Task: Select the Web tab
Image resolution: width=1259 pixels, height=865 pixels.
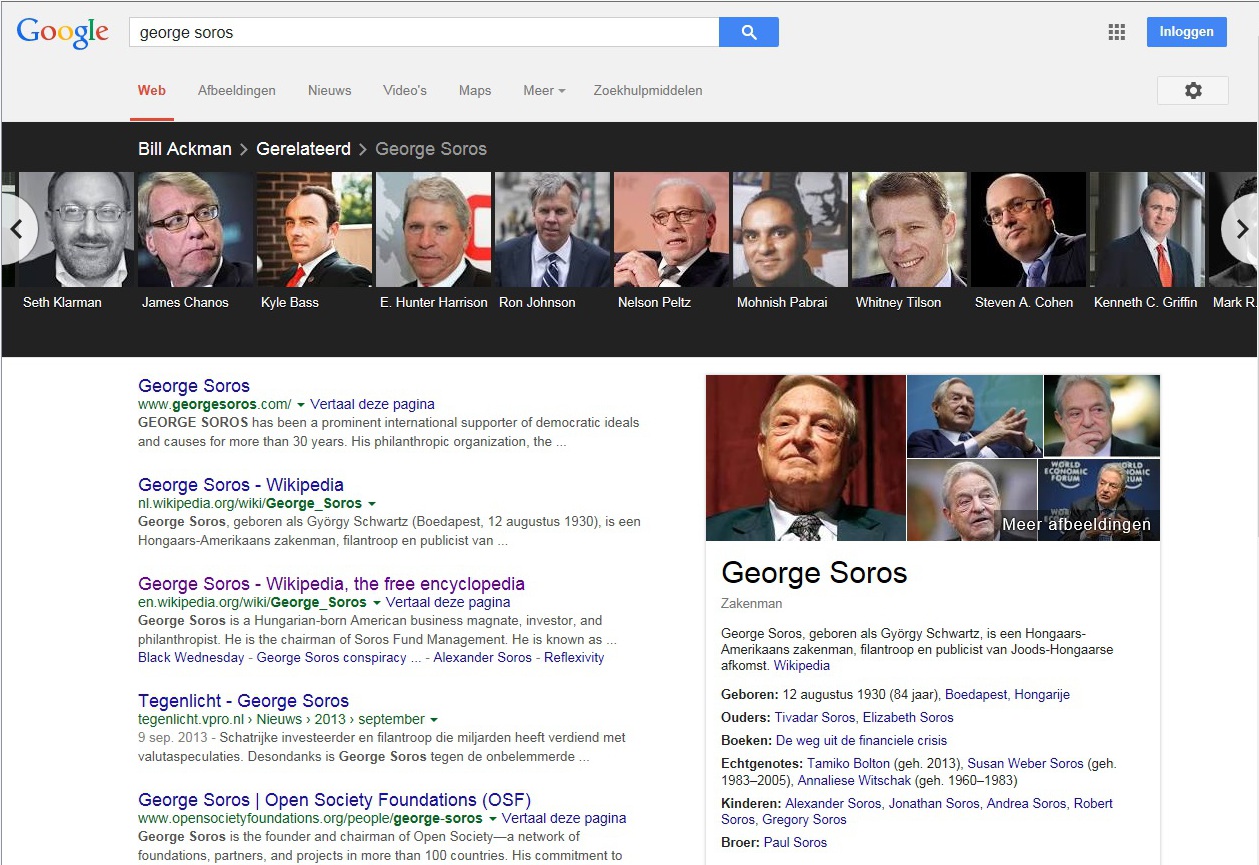Action: (x=152, y=90)
